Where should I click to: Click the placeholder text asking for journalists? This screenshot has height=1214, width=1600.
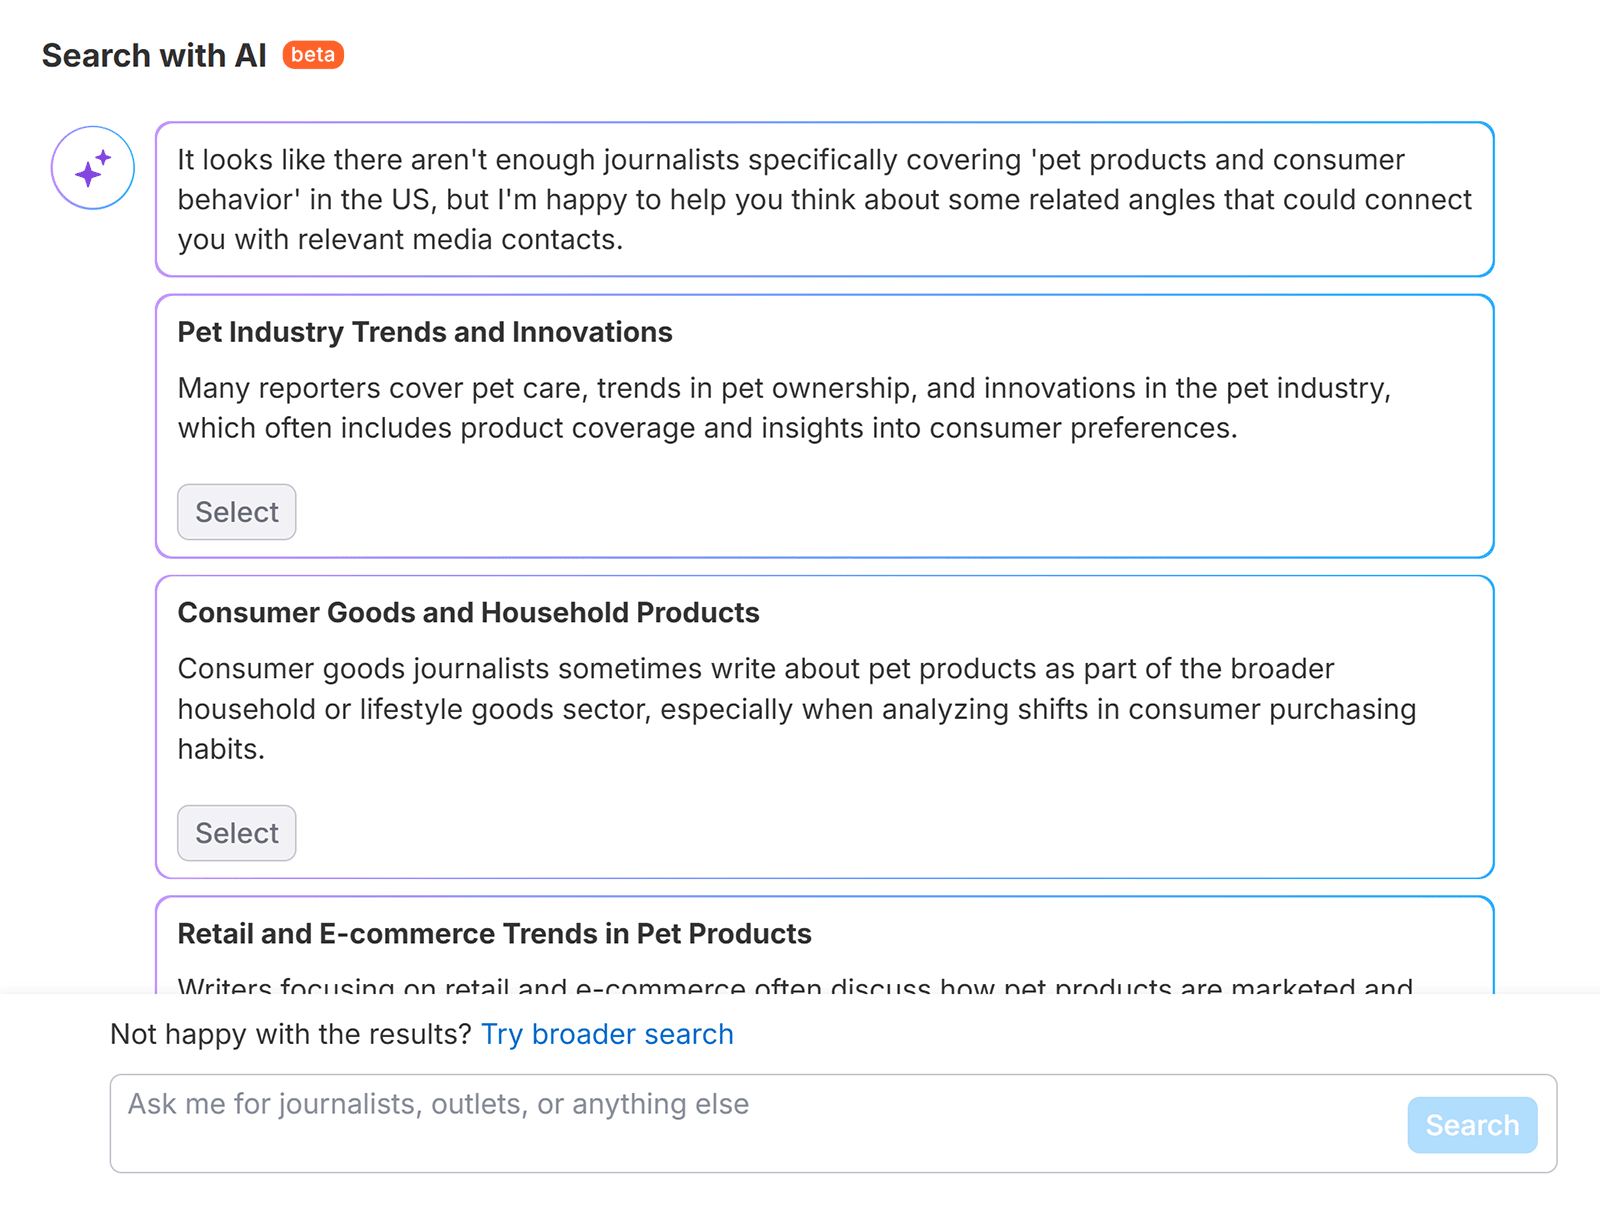[437, 1104]
